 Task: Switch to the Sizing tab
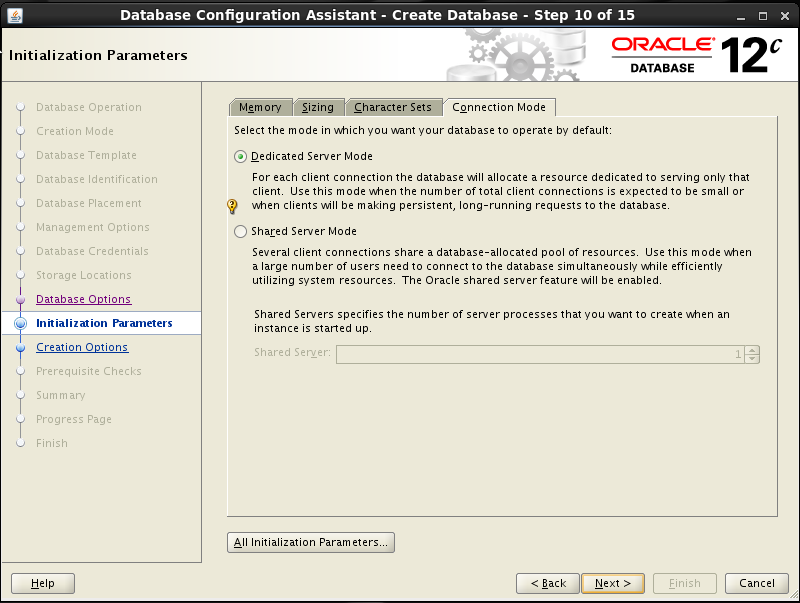(318, 107)
